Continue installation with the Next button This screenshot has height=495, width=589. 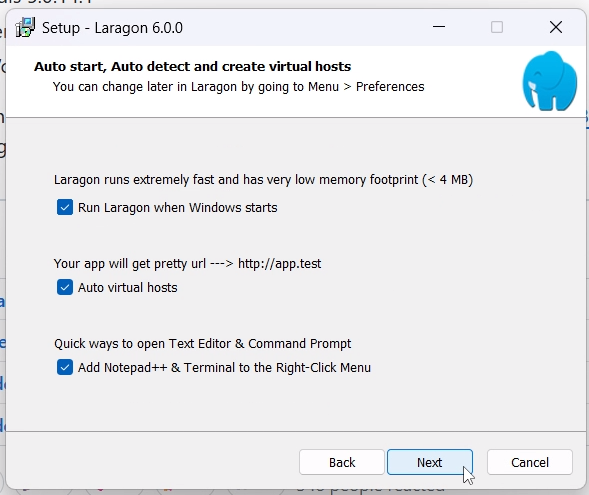pyautogui.click(x=430, y=462)
